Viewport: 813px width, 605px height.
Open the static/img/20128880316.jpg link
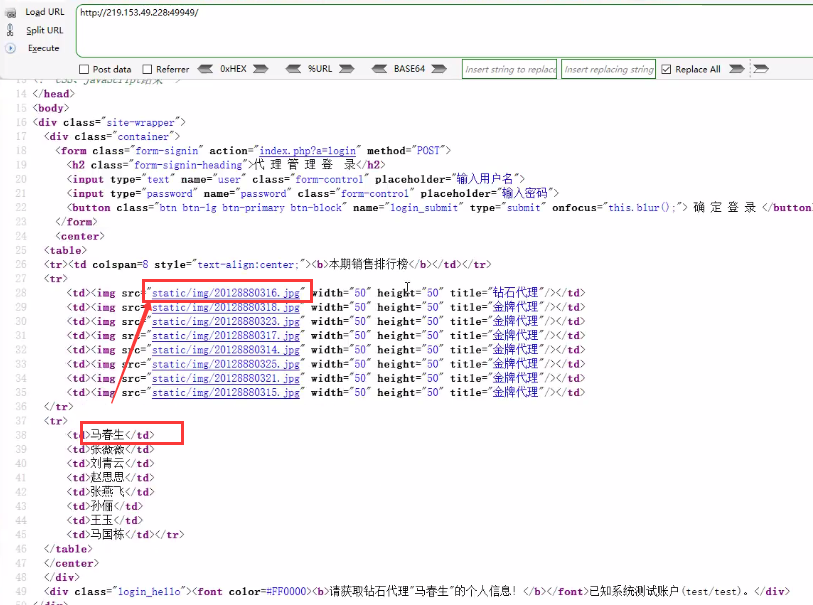point(226,293)
